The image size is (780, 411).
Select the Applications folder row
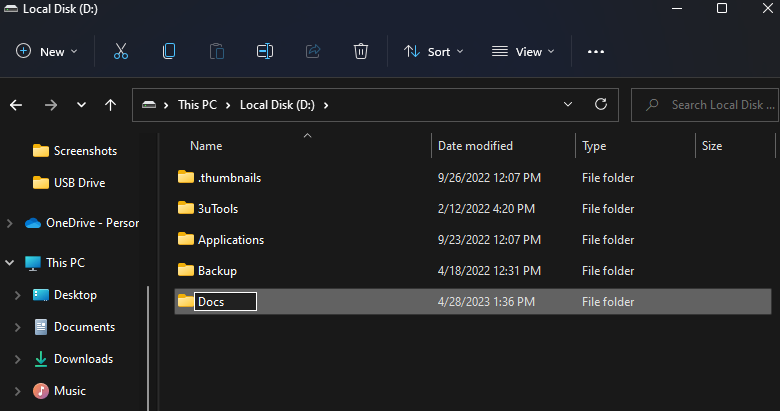231,239
